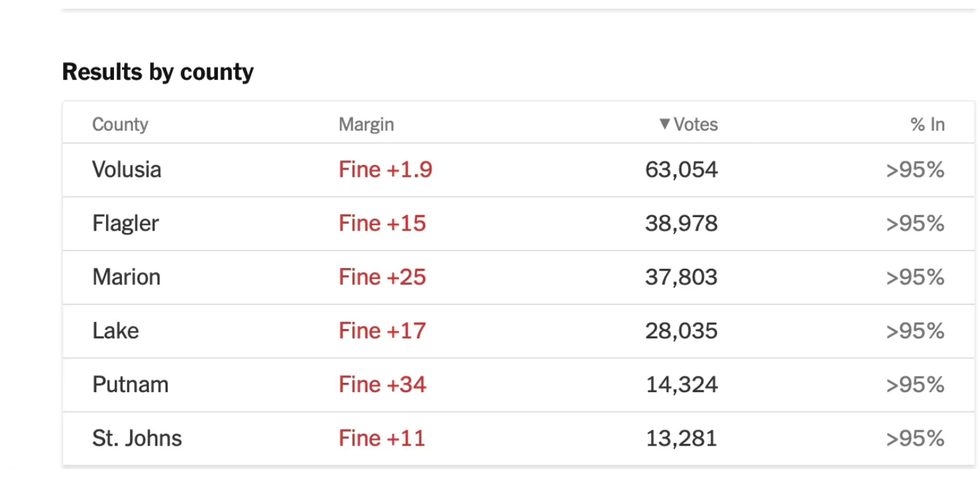This screenshot has width=980, height=504.
Task: Click the Fine +34 margin for Putnam
Action: pyautogui.click(x=382, y=385)
